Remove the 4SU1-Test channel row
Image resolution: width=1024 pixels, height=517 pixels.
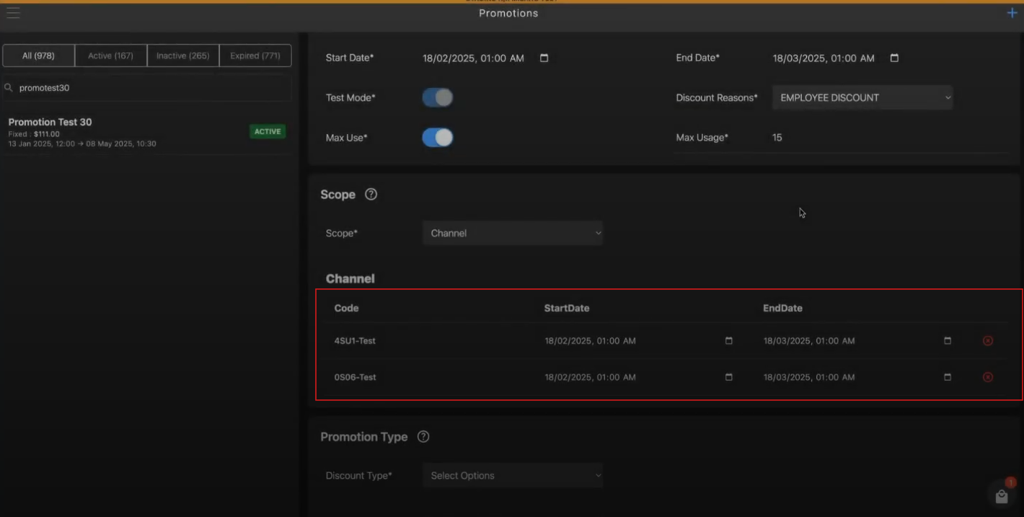pos(988,341)
